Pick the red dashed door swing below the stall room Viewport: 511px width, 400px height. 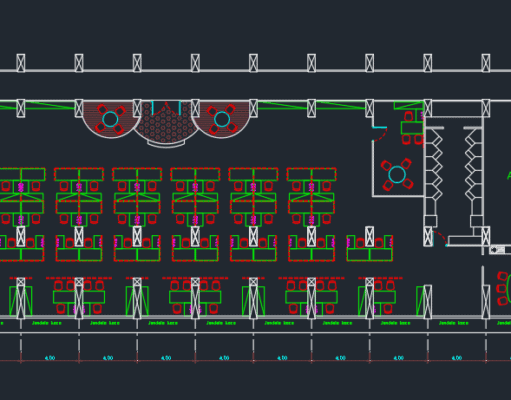coord(440,238)
